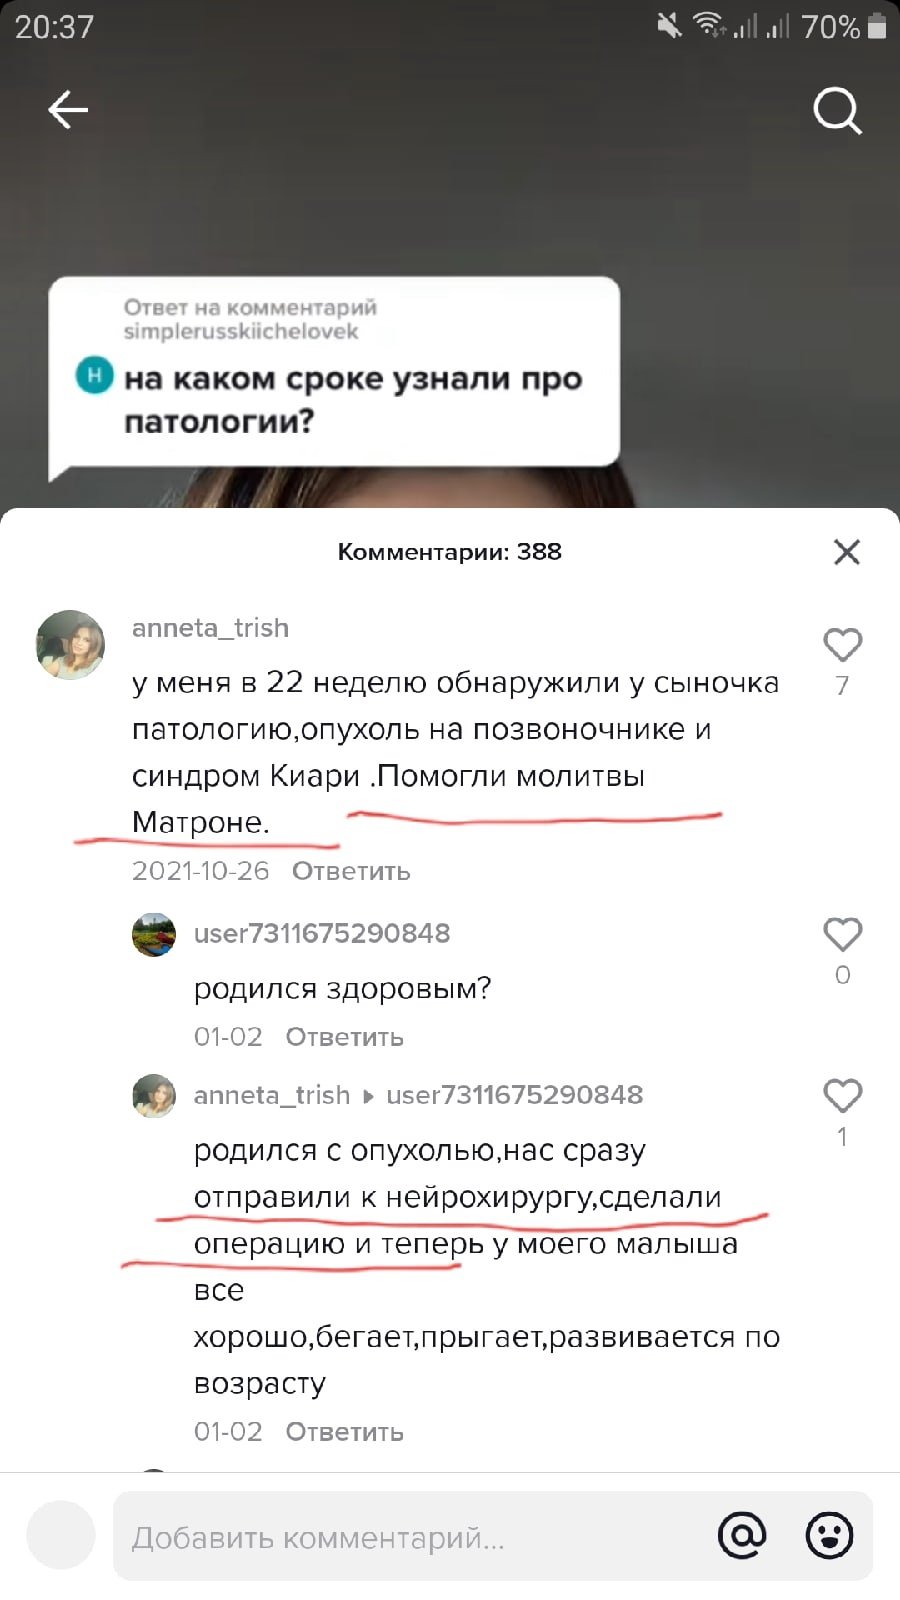This screenshot has height=1600, width=900.
Task: Like the comment 'родился здоровым?'
Action: (x=843, y=936)
